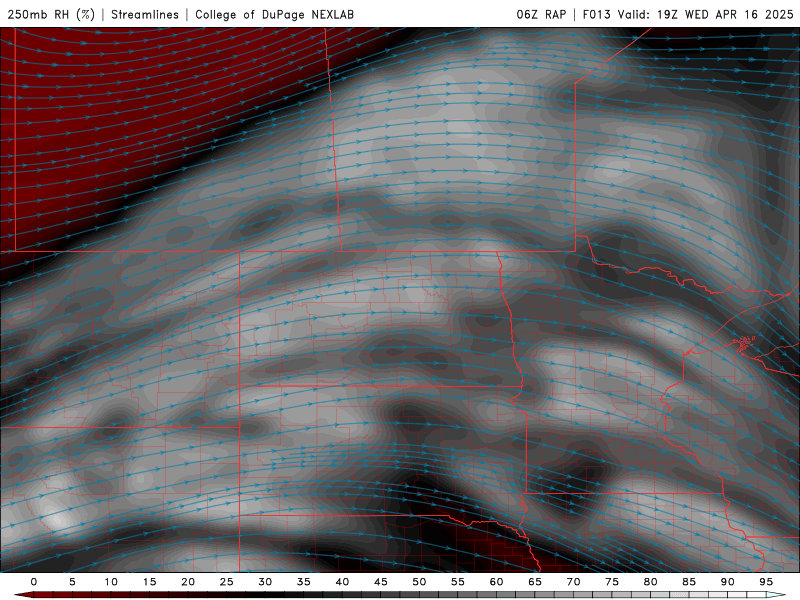Click the '06Z RAP' model run label
The height and width of the screenshot is (600, 800).
point(541,14)
